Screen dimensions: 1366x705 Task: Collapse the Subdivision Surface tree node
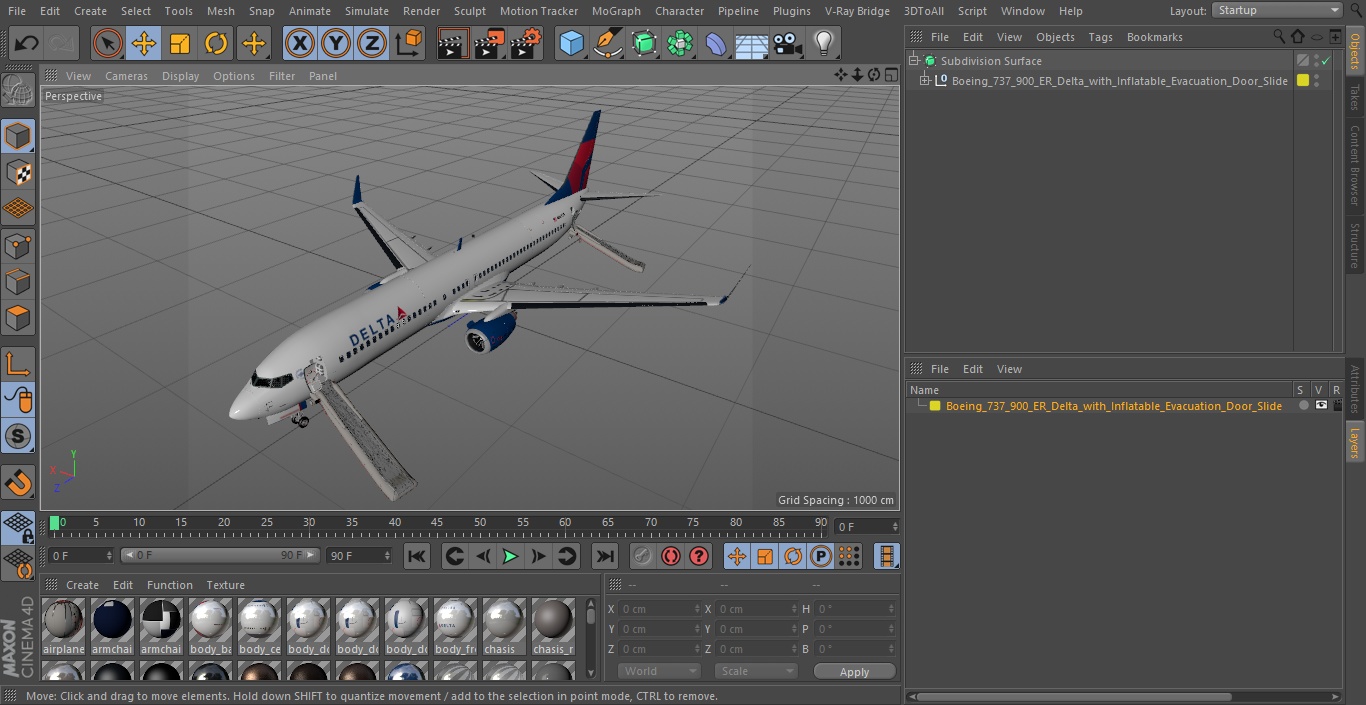[x=914, y=61]
